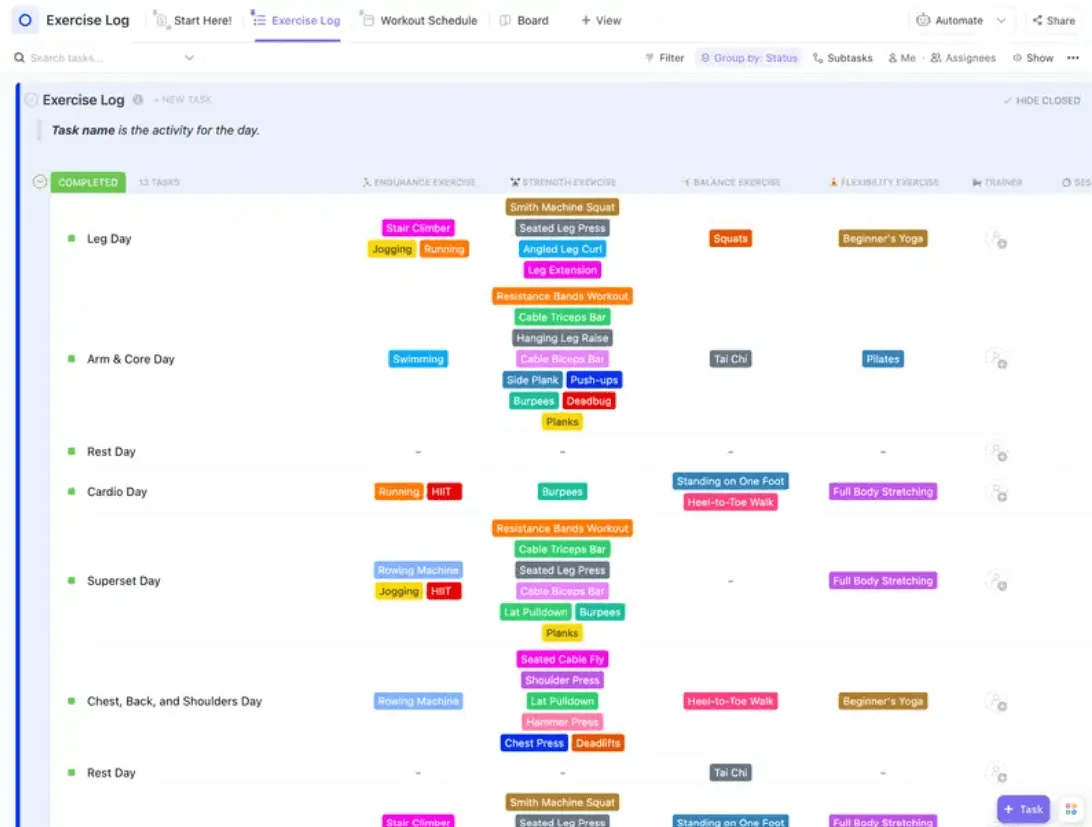The image size is (1092, 827).
Task: Click the apps grid icon next to Task button
Action: coord(1071,809)
